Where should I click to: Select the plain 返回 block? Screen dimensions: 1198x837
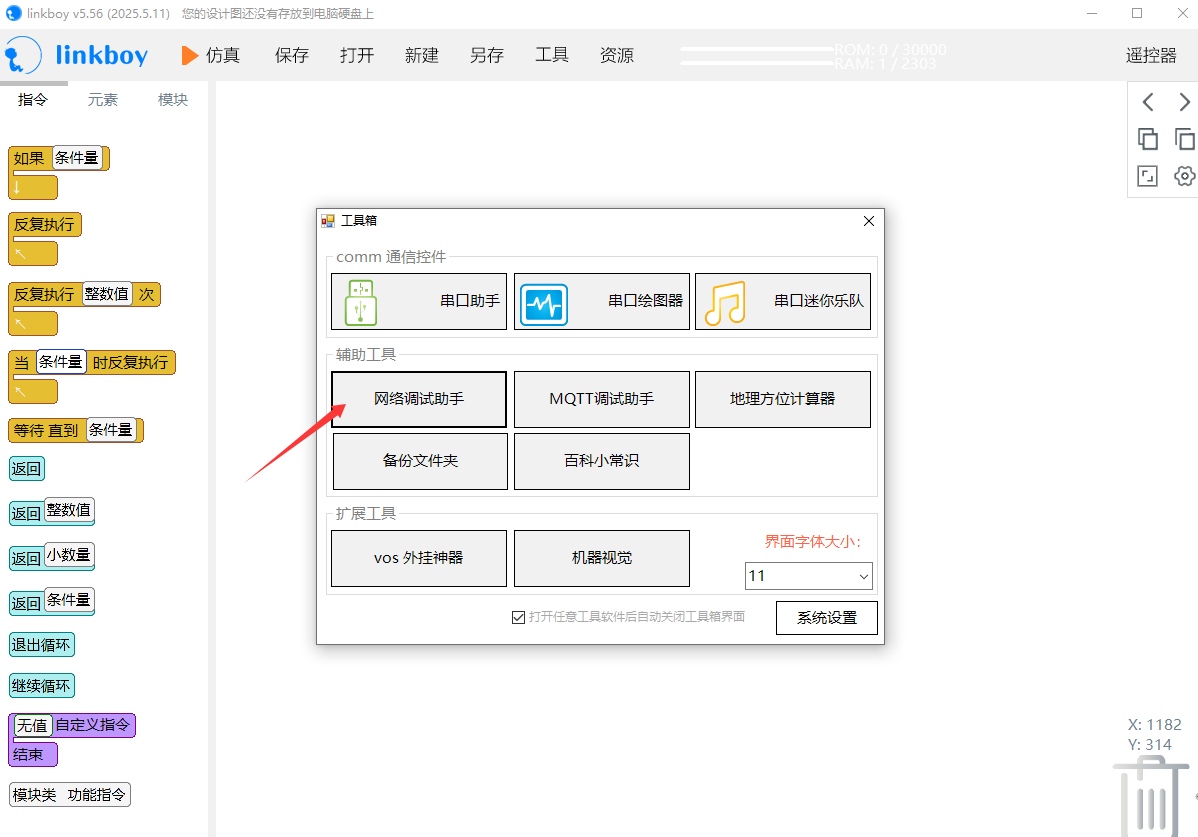coord(27,468)
